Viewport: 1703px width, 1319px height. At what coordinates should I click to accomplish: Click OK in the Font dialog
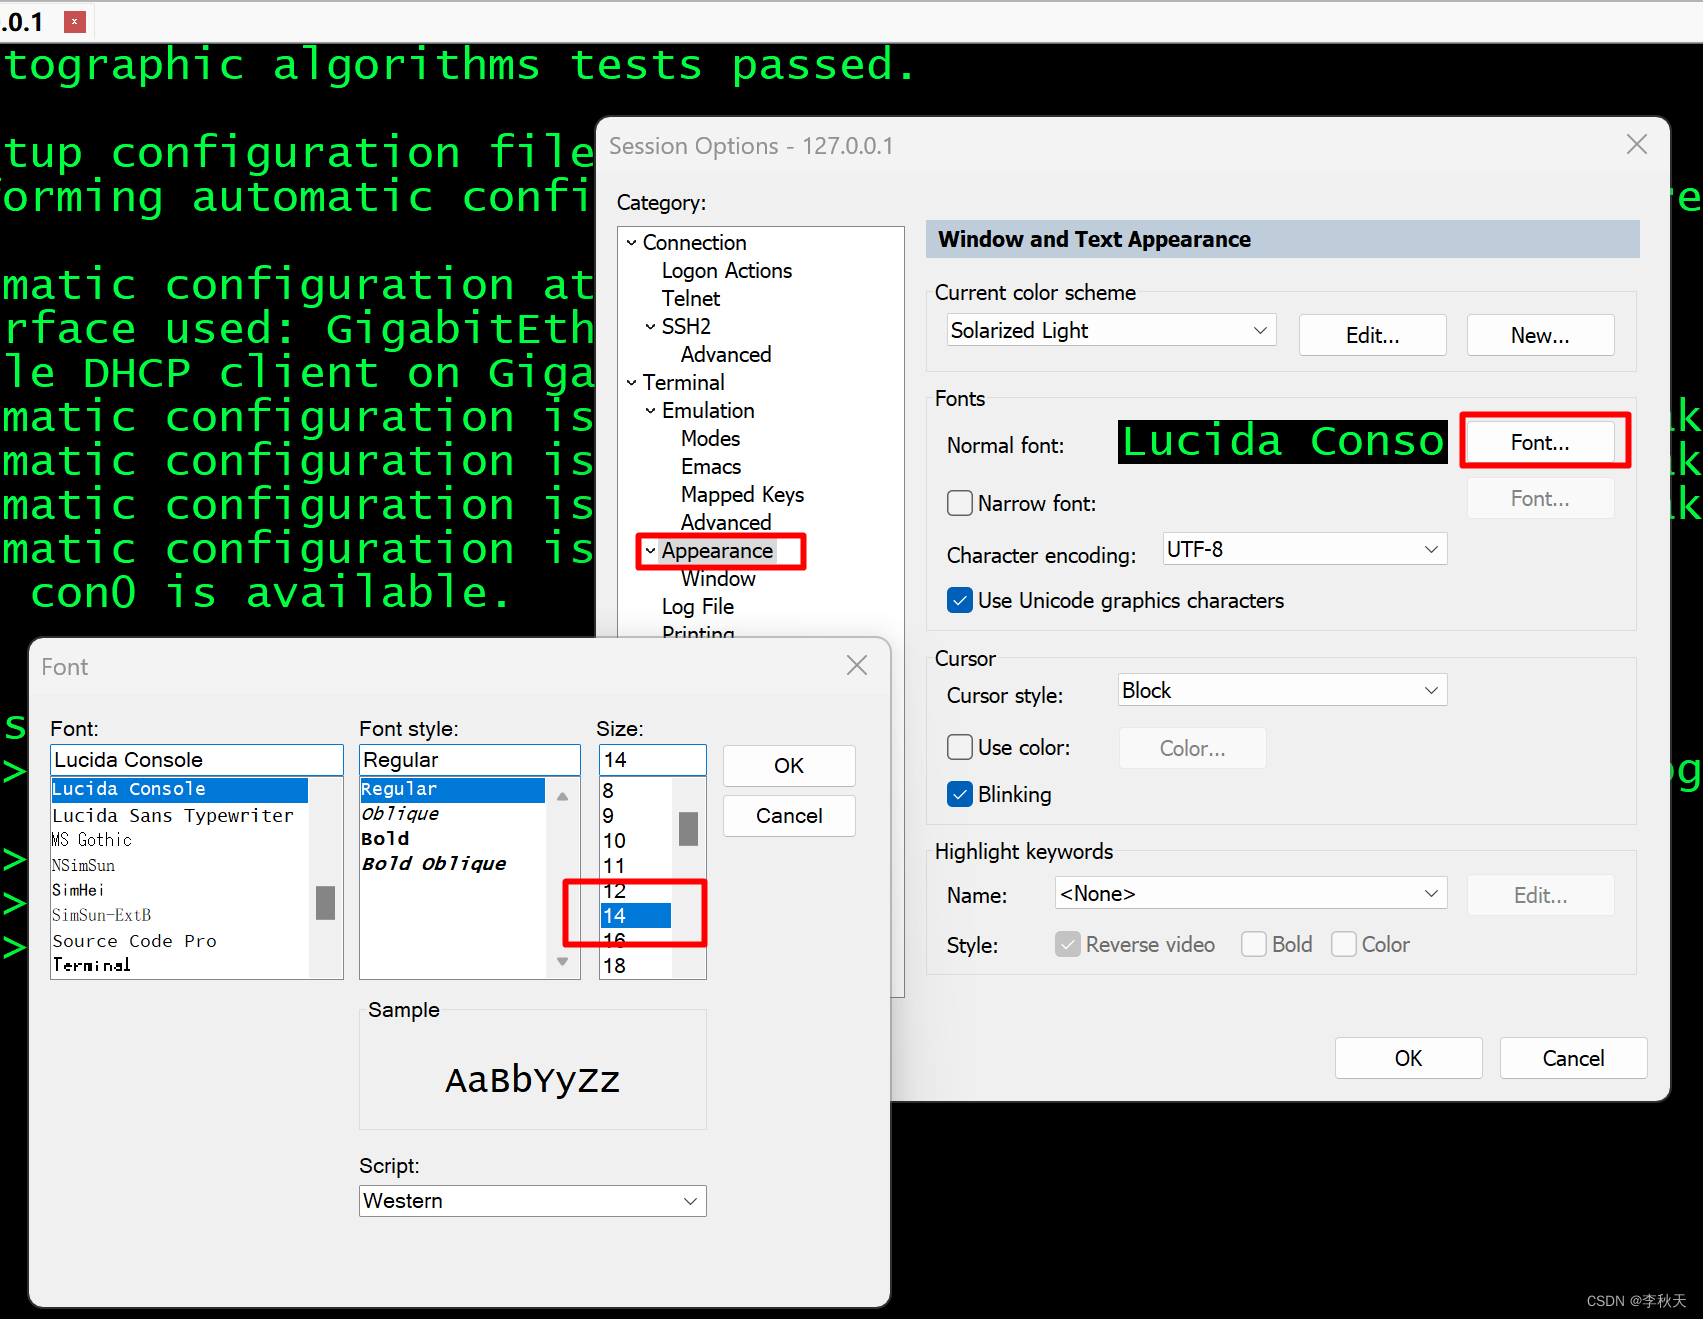click(788, 766)
